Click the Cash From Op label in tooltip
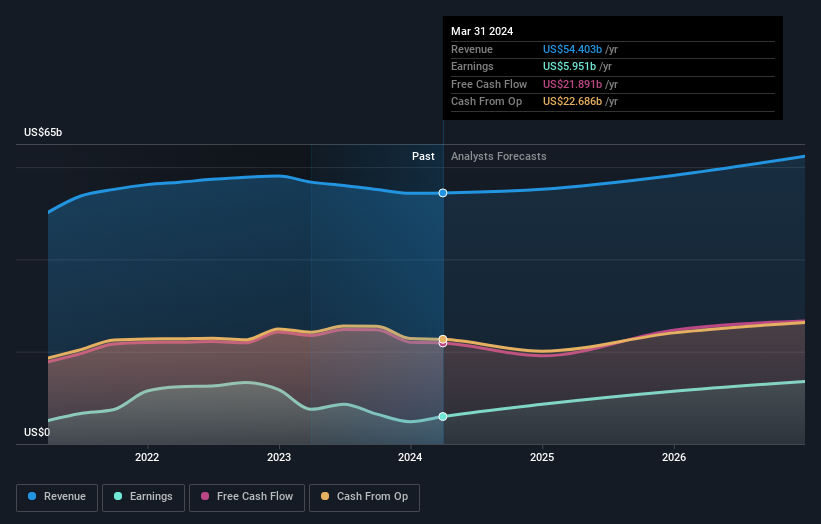Viewport: 821px width, 524px height. pos(486,102)
